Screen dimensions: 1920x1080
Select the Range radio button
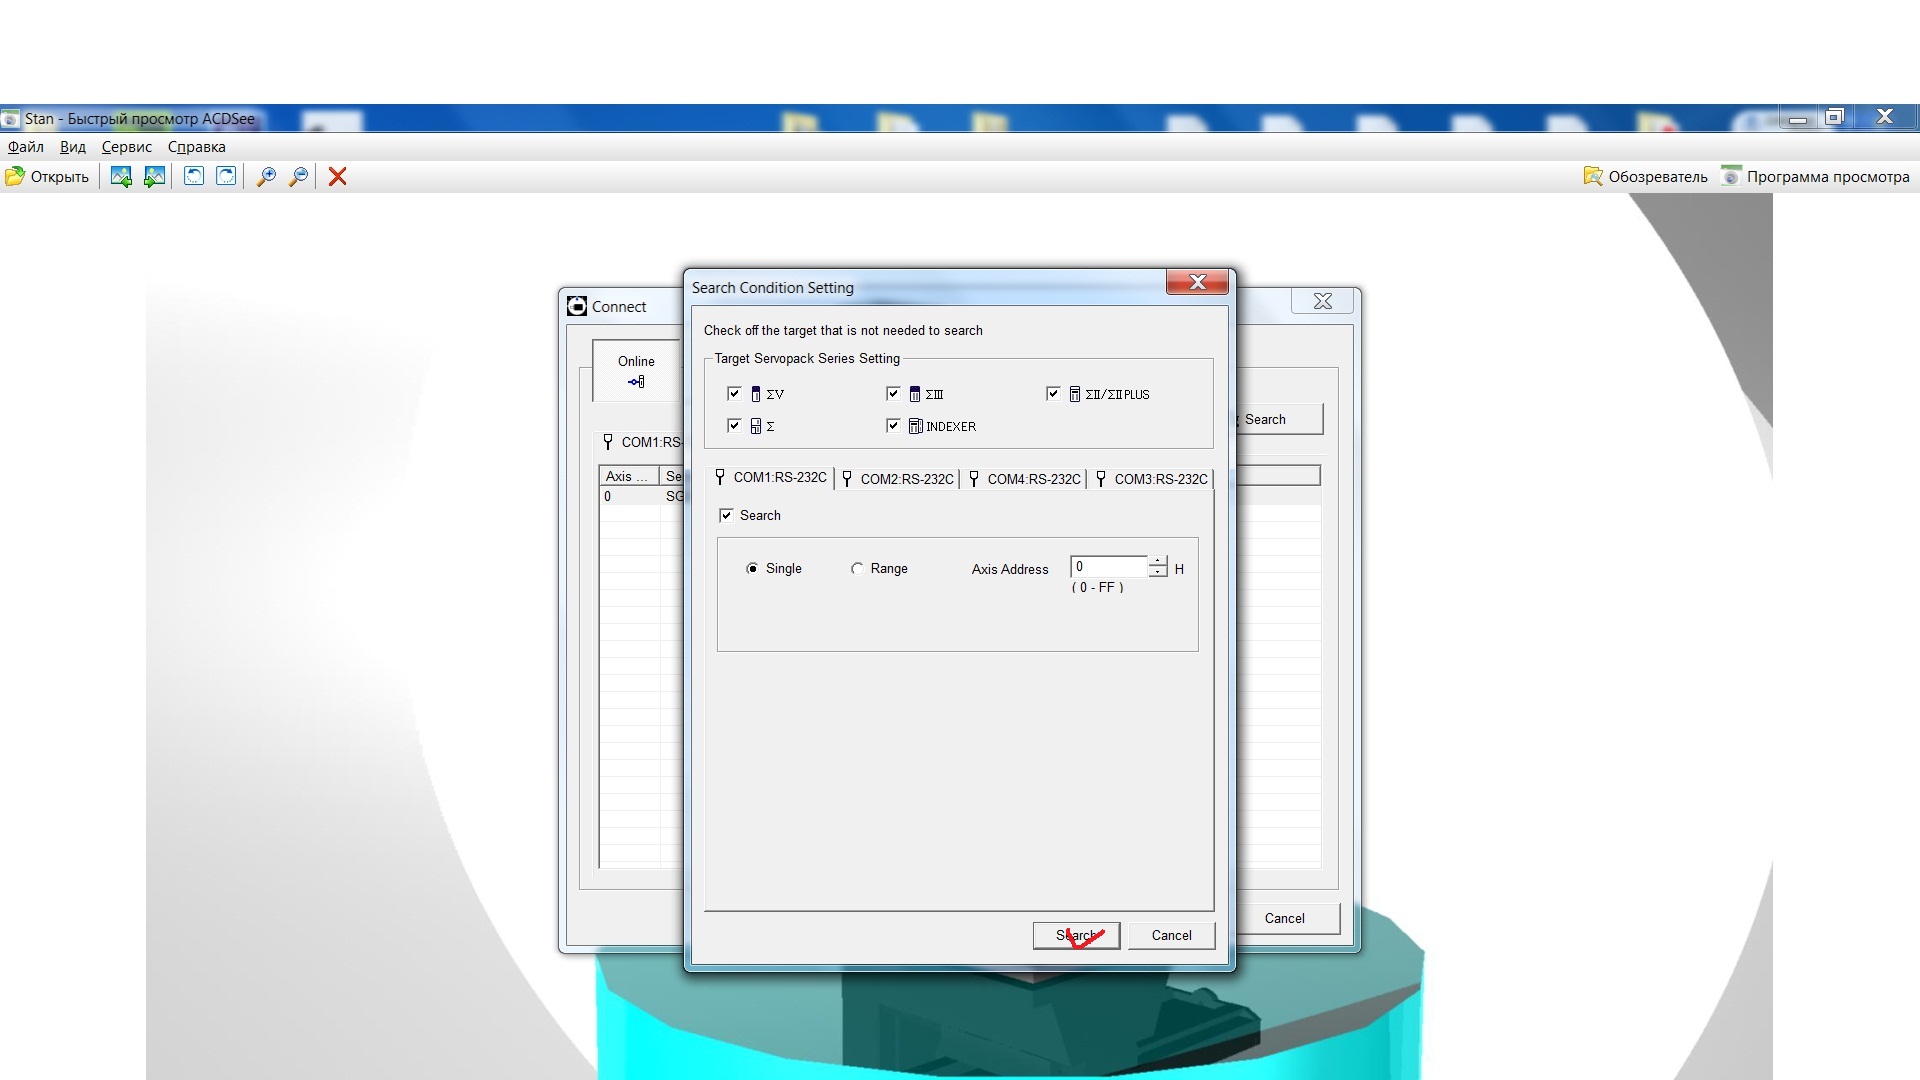coord(857,569)
